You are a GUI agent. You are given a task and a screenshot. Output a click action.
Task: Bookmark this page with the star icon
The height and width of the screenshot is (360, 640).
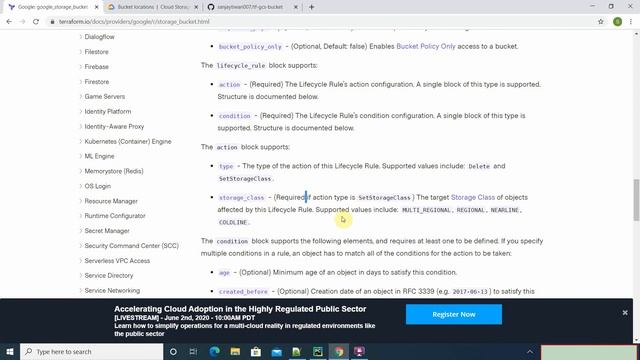601,22
